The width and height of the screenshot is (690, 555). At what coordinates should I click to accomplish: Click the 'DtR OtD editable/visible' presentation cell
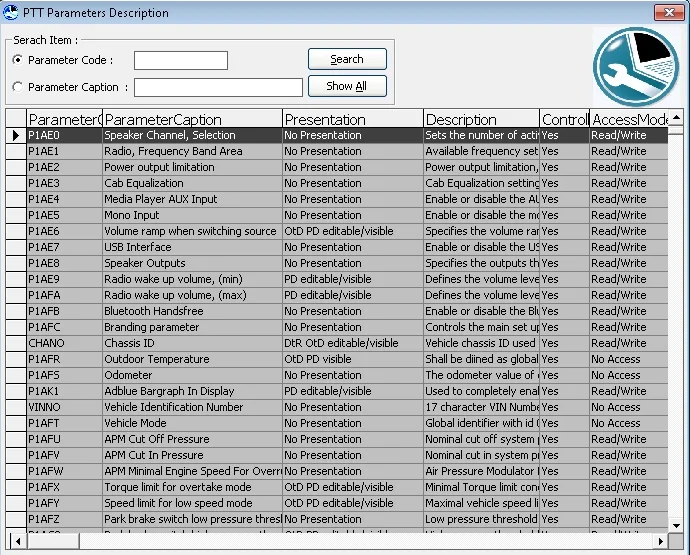(353, 343)
